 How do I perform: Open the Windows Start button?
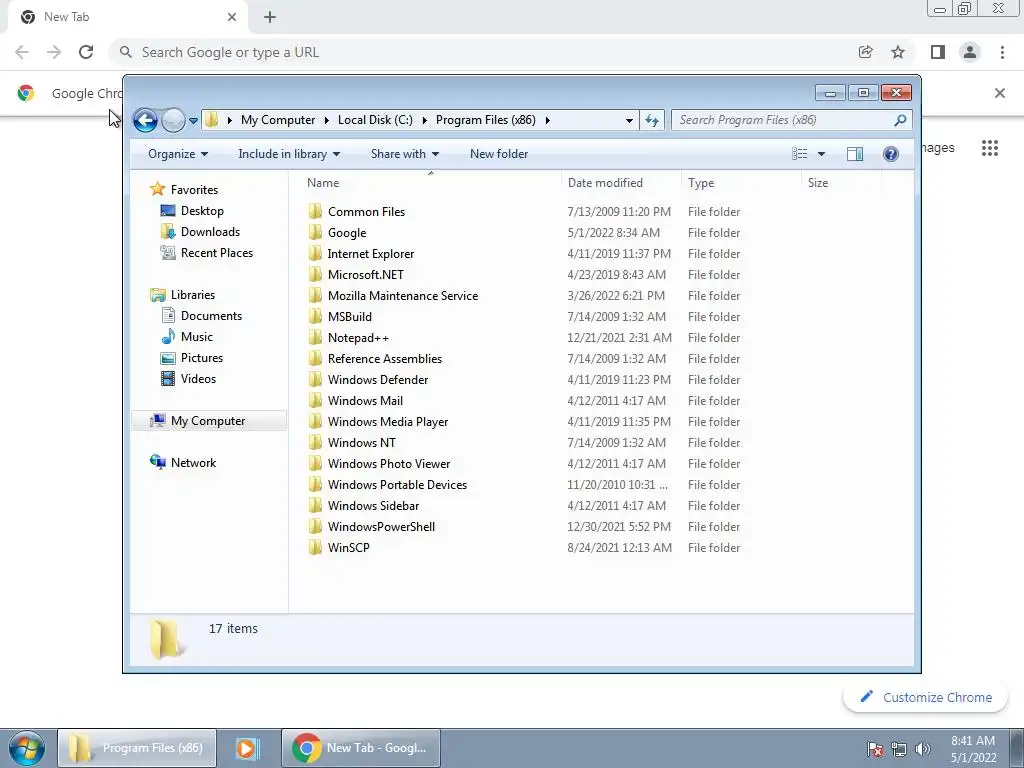click(x=26, y=748)
